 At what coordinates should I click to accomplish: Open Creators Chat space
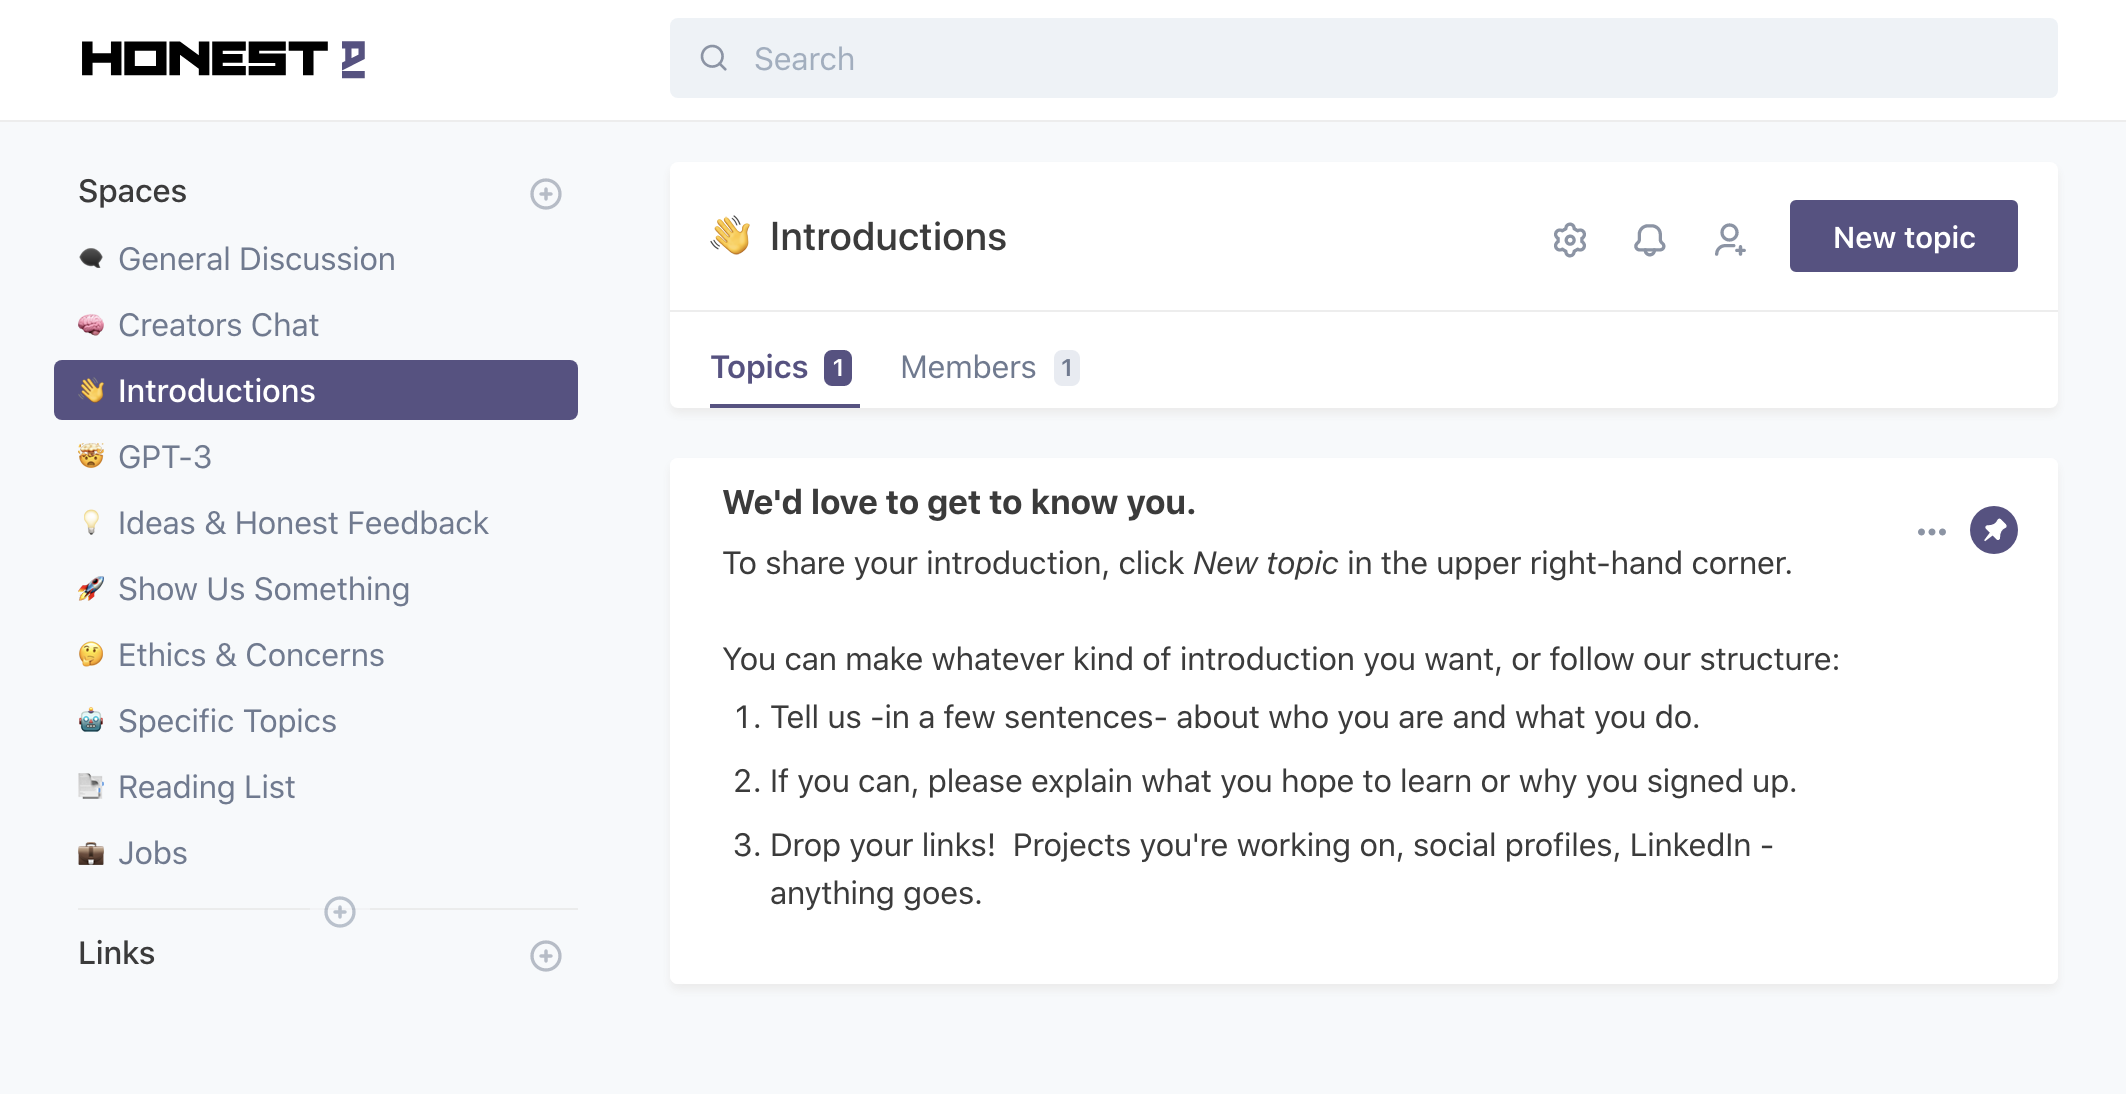coord(218,325)
